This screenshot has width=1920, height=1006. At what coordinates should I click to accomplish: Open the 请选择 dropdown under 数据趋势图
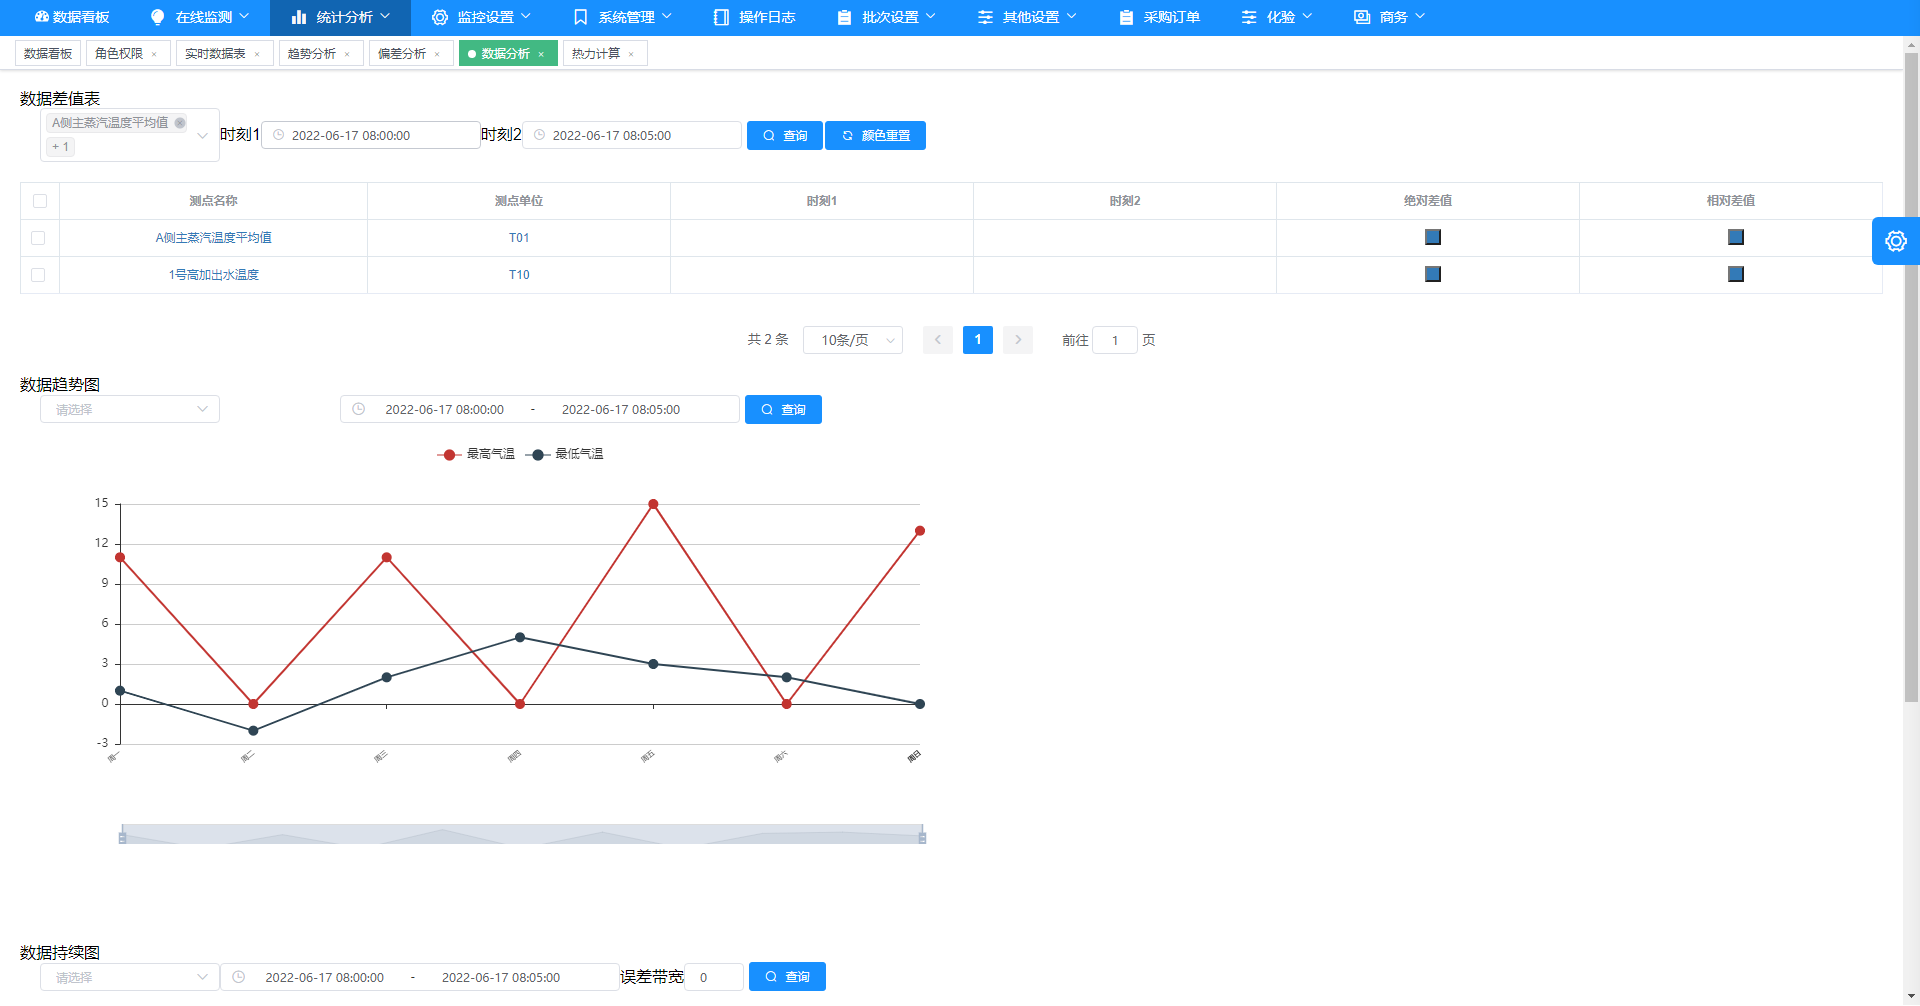tap(129, 409)
